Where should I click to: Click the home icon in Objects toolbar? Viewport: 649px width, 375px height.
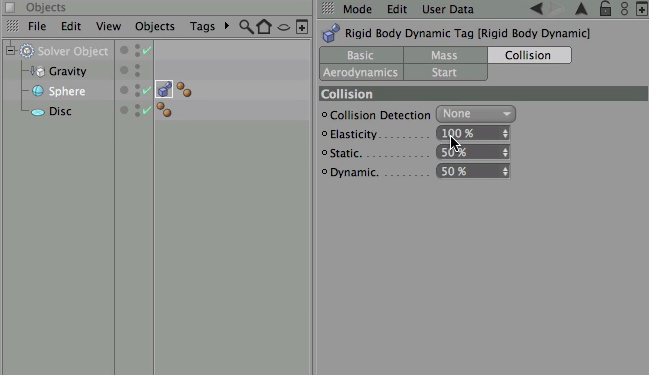tap(264, 27)
